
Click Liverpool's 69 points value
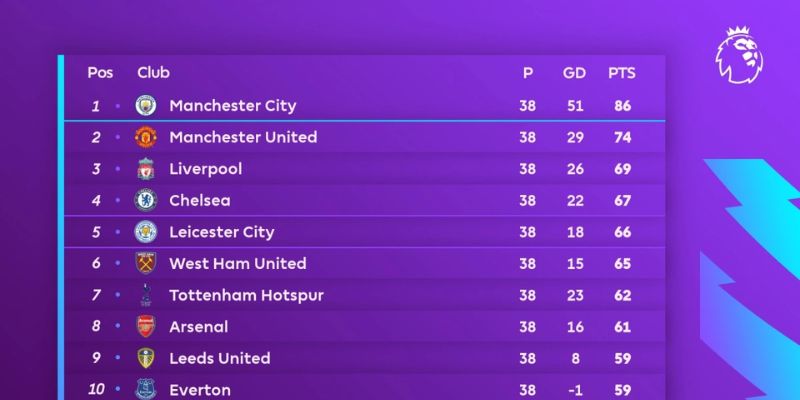(622, 169)
